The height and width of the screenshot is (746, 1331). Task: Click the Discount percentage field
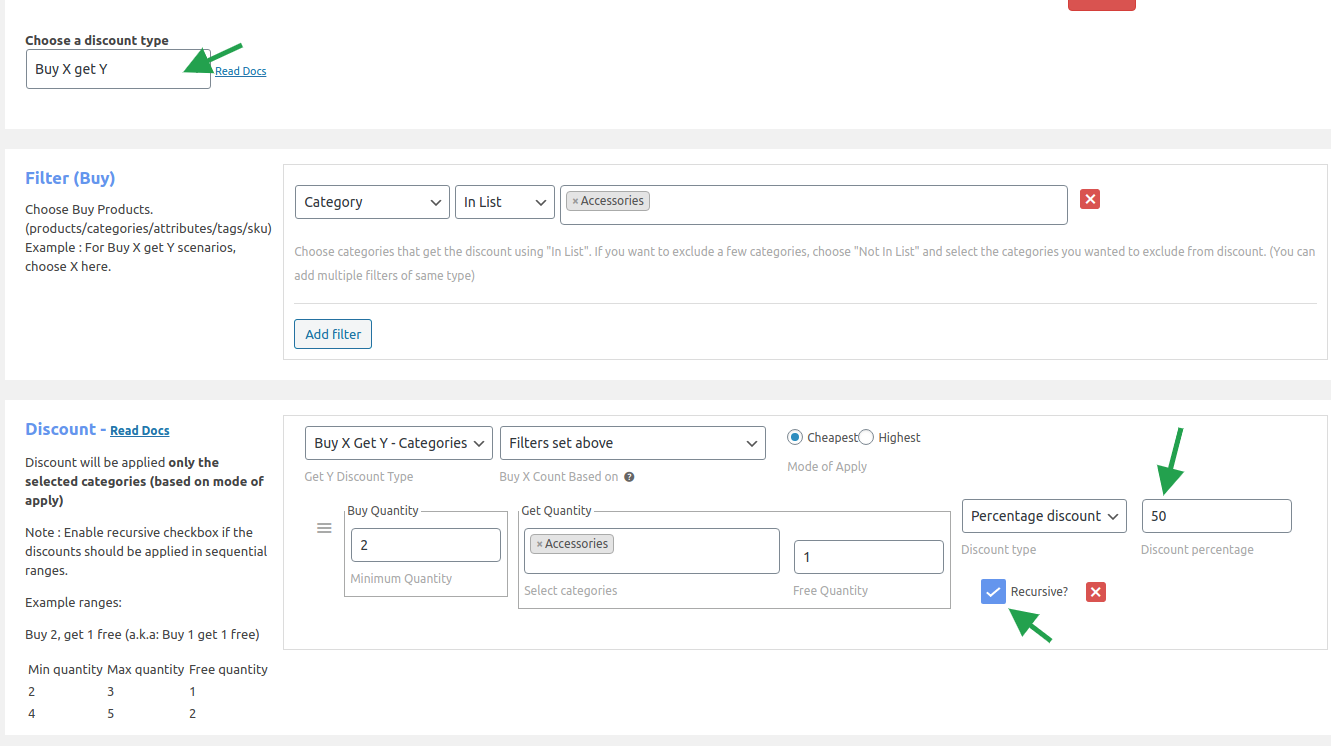1216,516
